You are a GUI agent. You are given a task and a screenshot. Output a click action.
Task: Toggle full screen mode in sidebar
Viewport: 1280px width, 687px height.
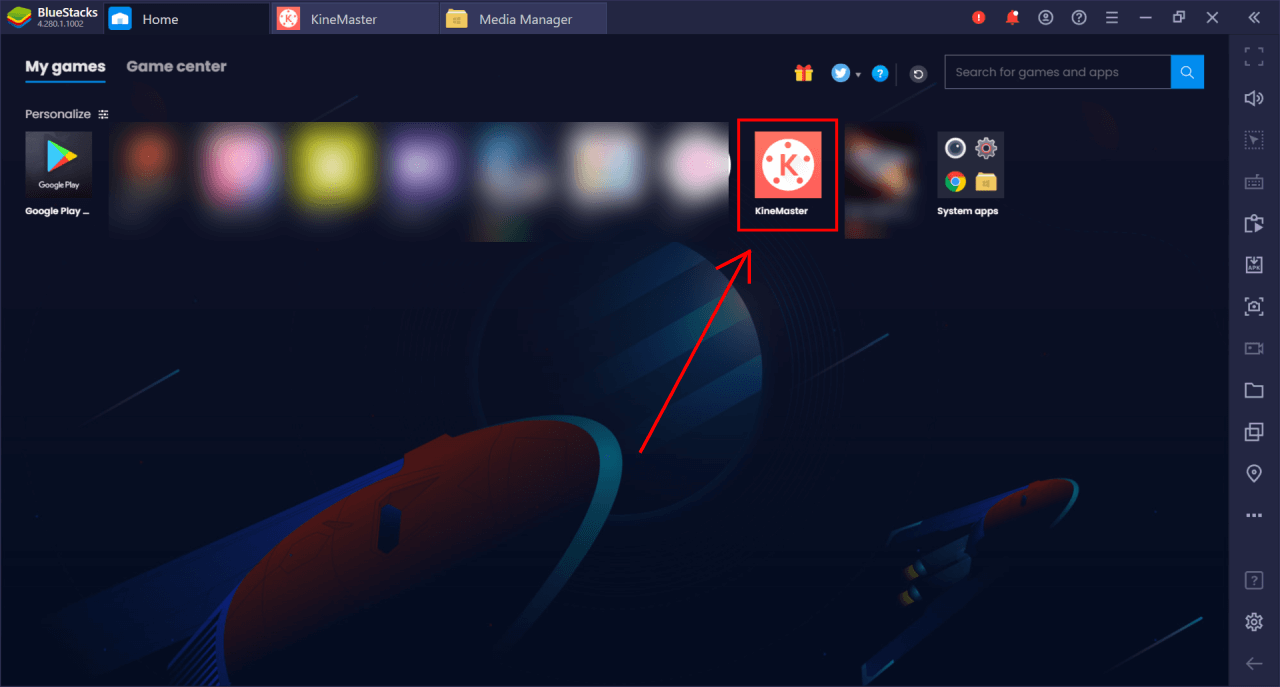pos(1254,56)
